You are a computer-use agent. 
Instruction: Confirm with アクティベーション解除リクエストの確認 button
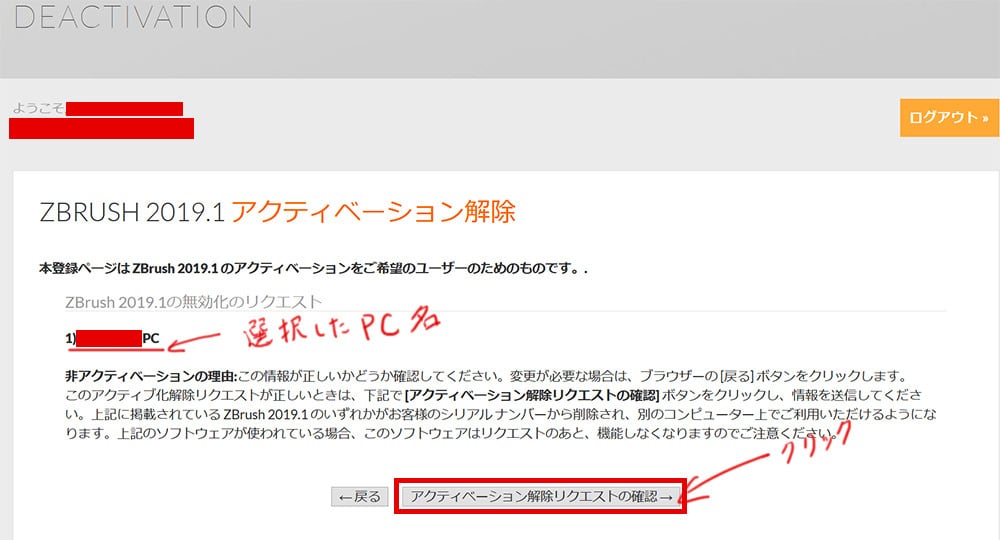(x=541, y=497)
